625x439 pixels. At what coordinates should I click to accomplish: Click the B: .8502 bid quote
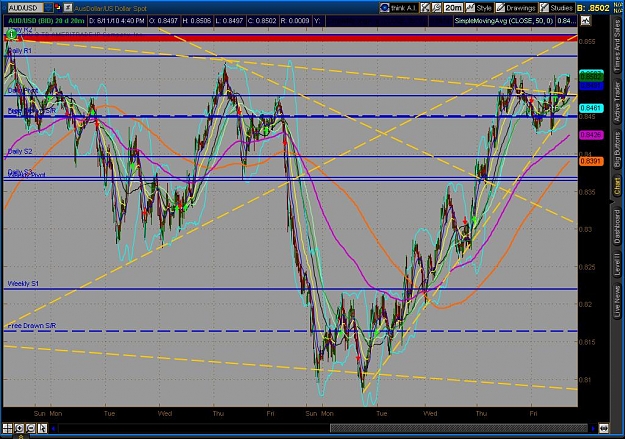(593, 8)
